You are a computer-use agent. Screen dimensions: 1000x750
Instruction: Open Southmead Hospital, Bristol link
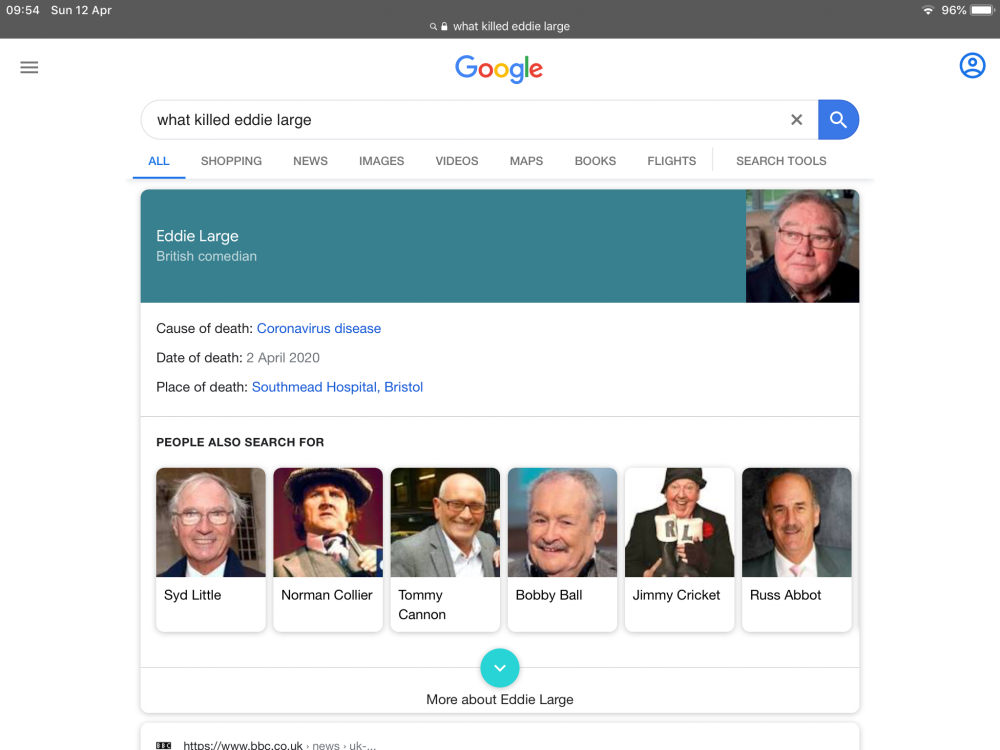coord(337,387)
